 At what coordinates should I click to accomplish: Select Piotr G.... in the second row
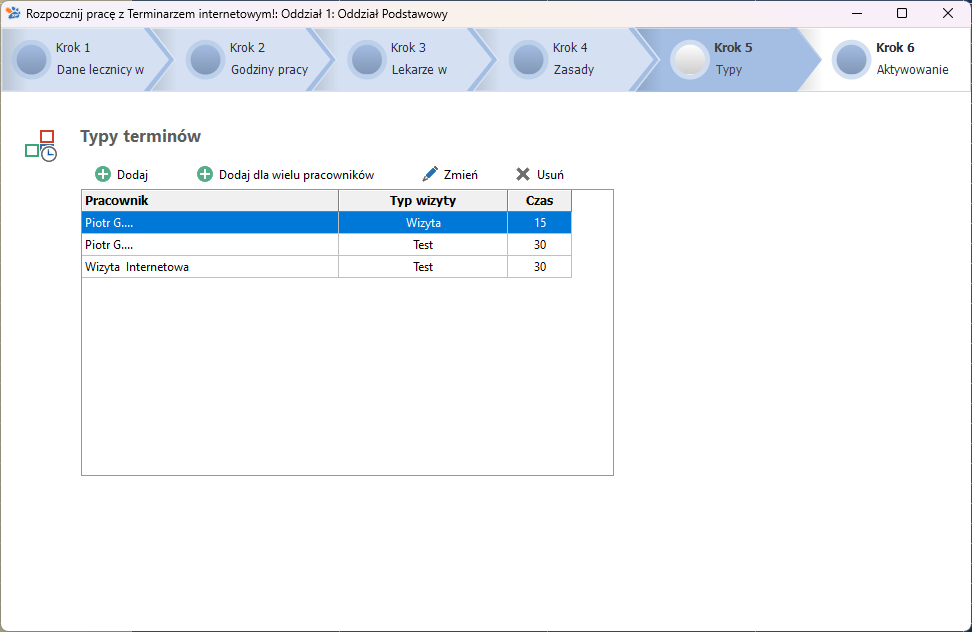(x=210, y=245)
